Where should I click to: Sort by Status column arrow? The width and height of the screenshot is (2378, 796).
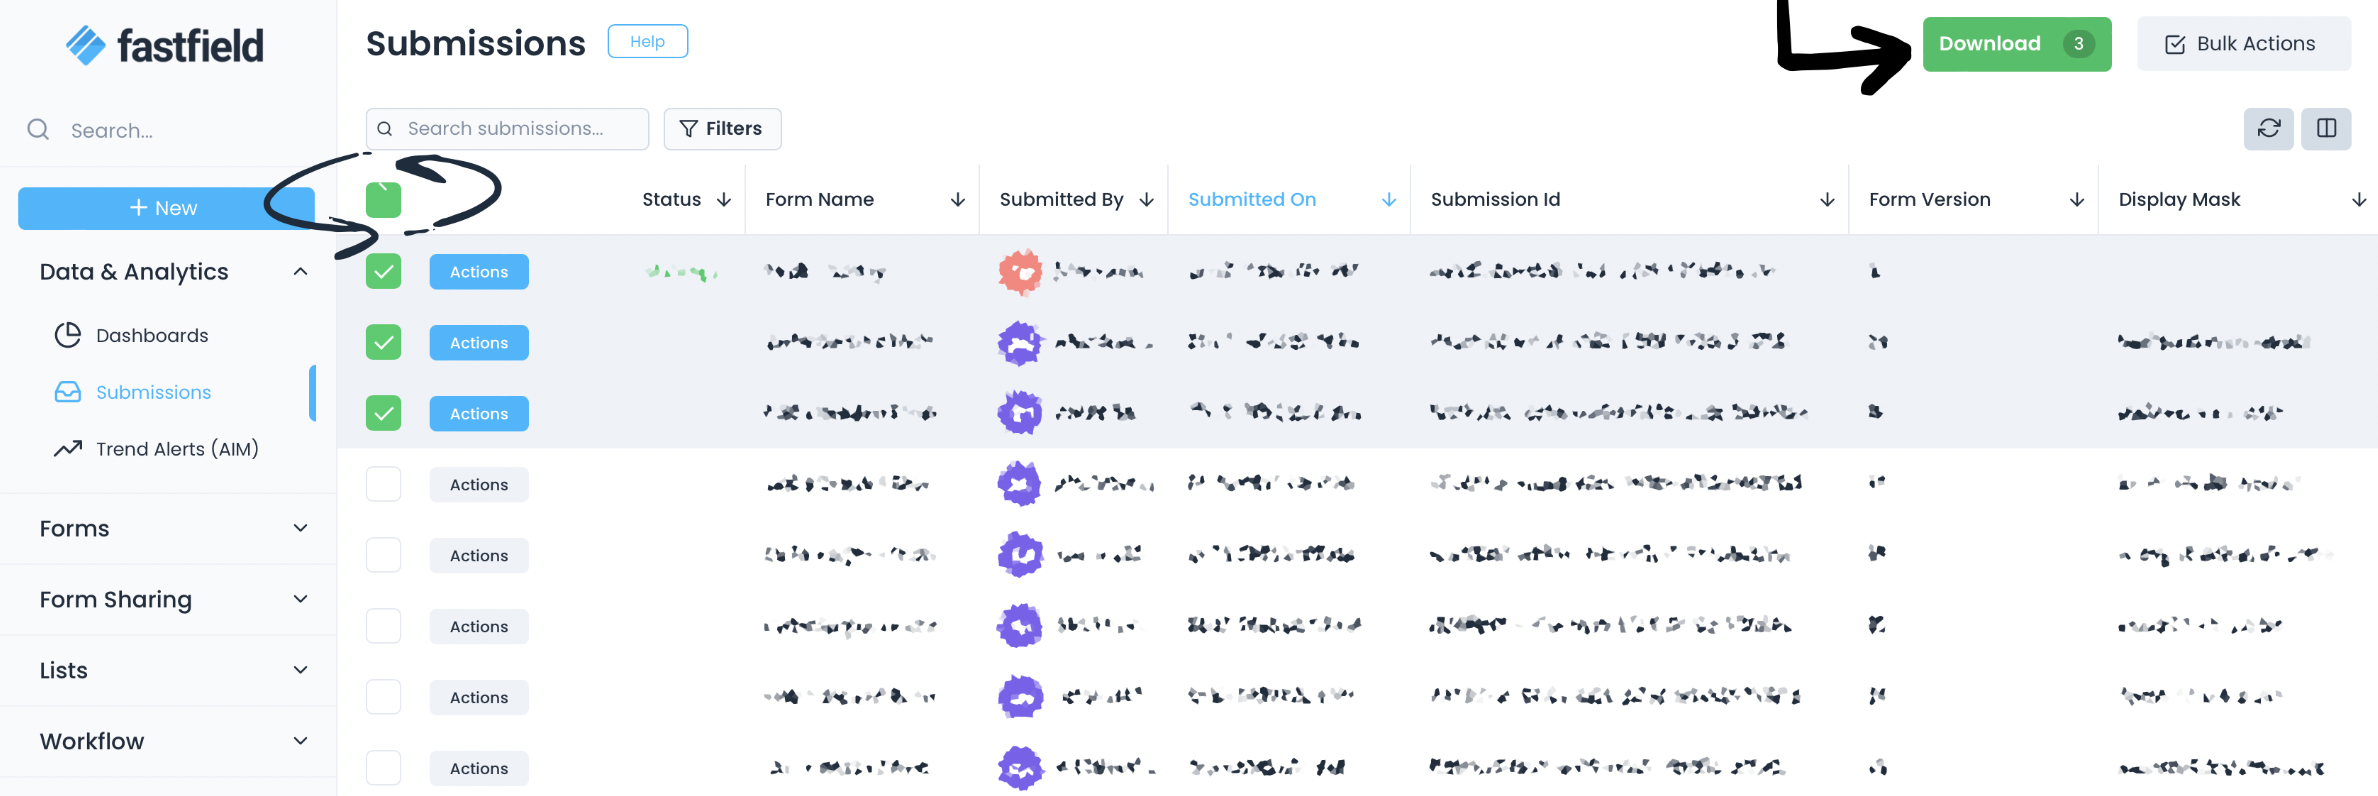click(x=724, y=200)
